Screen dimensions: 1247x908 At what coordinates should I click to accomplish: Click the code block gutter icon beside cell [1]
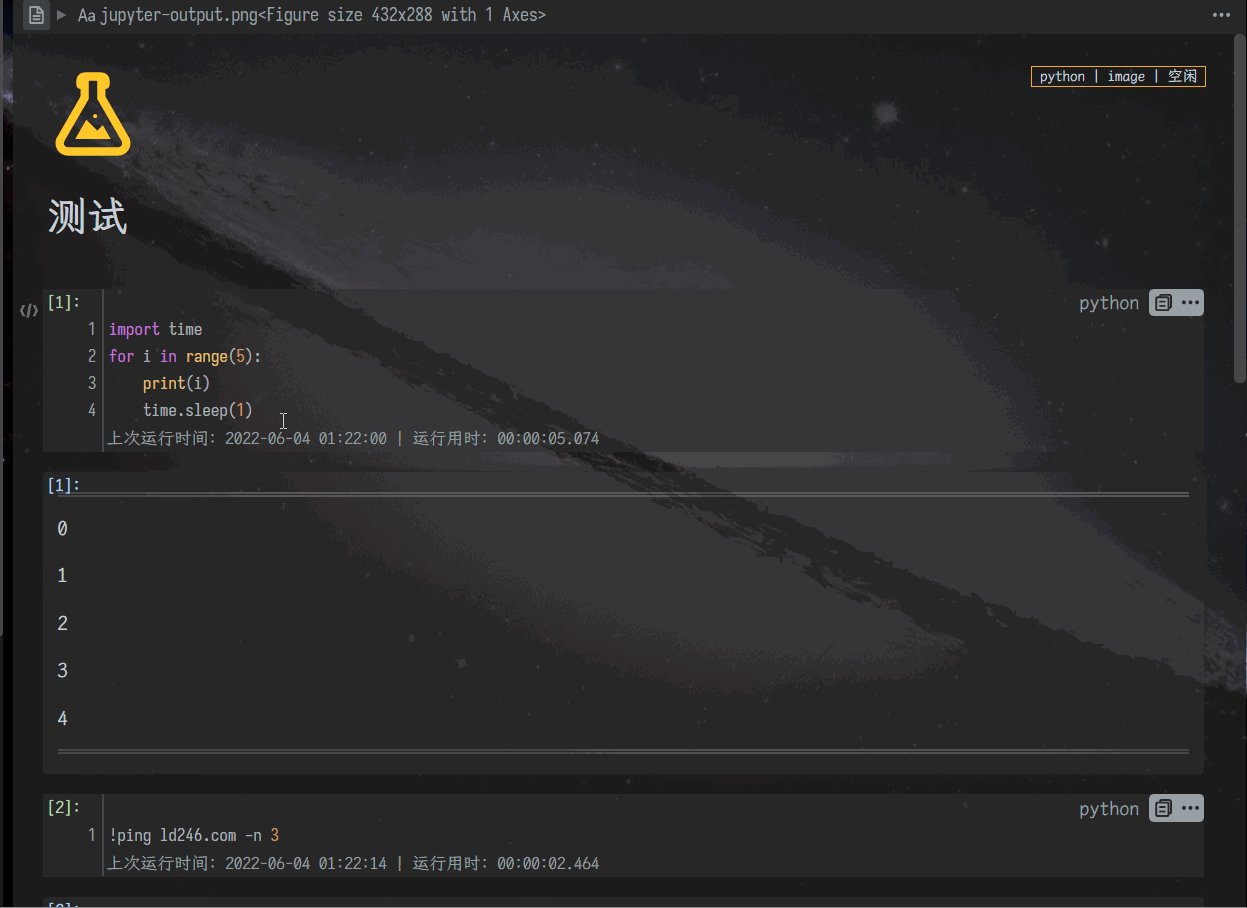[x=29, y=311]
